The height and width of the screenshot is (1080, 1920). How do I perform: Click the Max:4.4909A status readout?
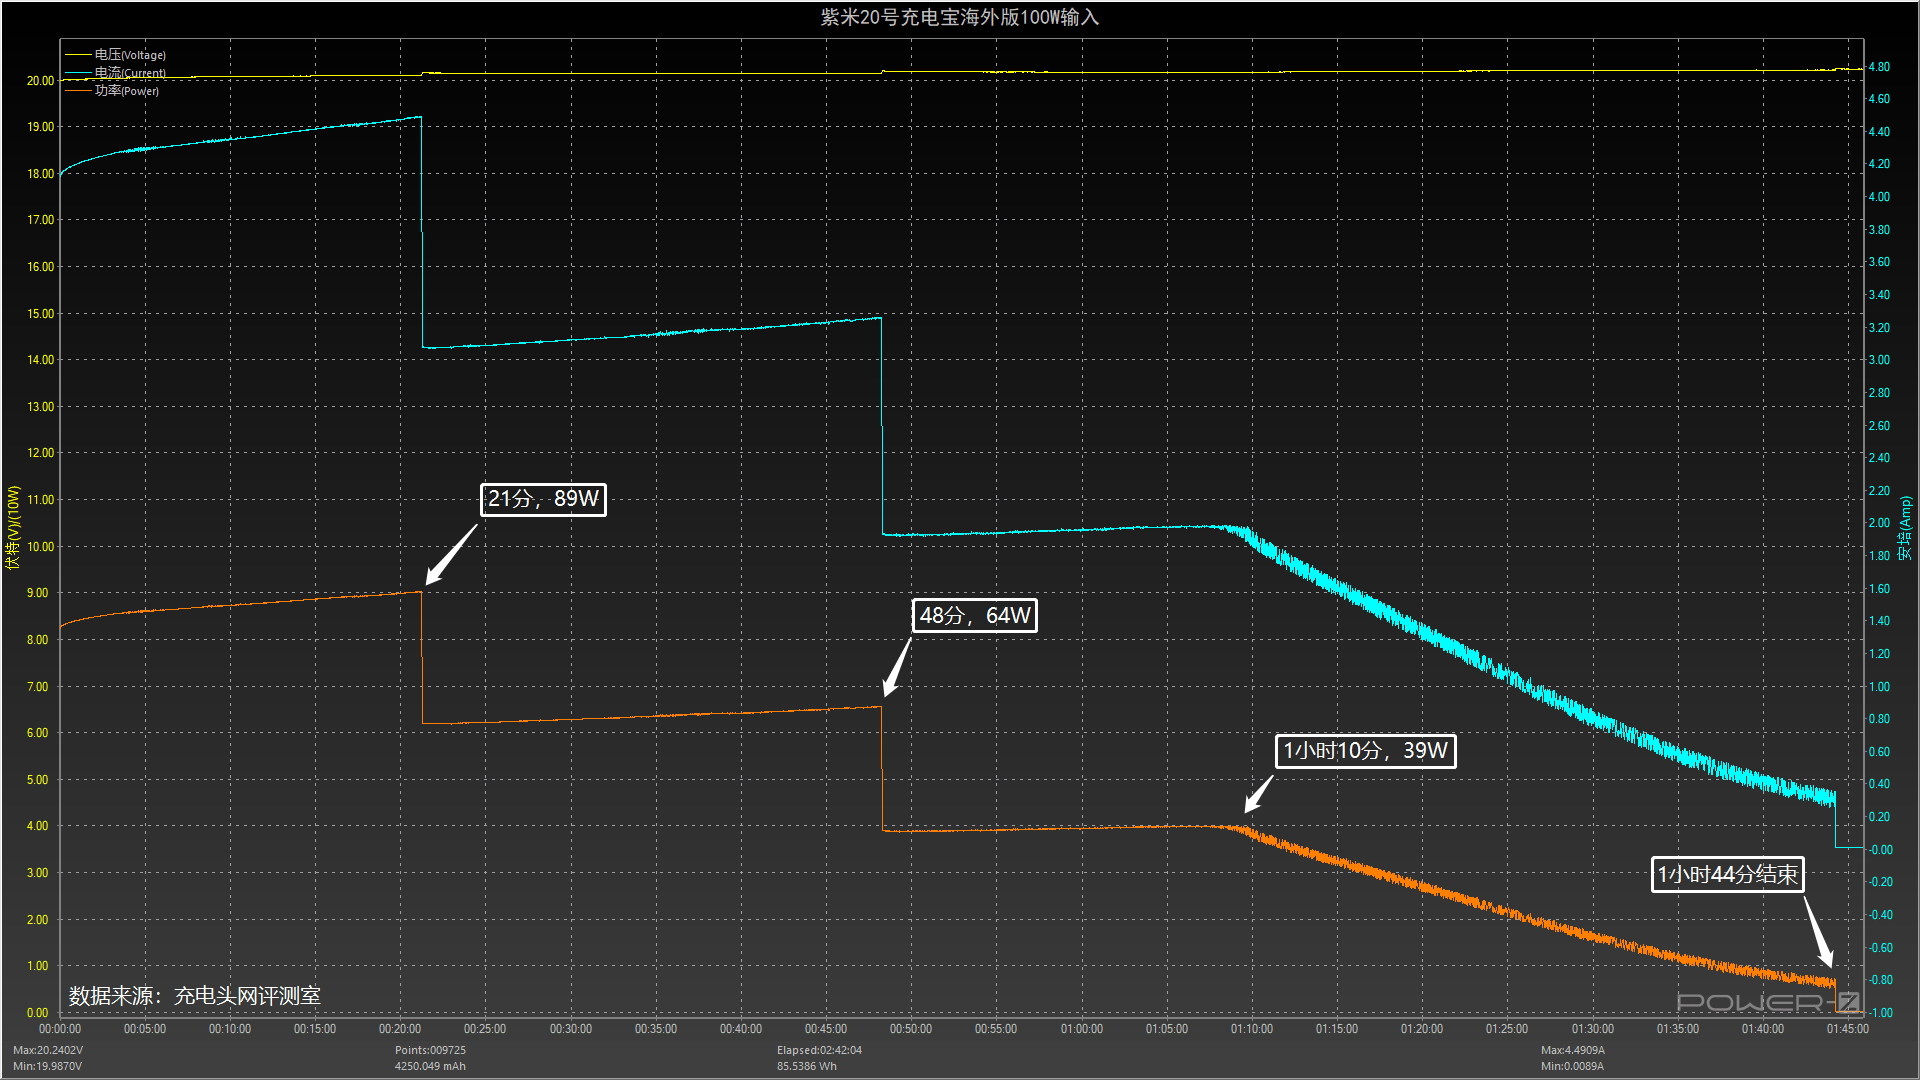pyautogui.click(x=1573, y=1050)
